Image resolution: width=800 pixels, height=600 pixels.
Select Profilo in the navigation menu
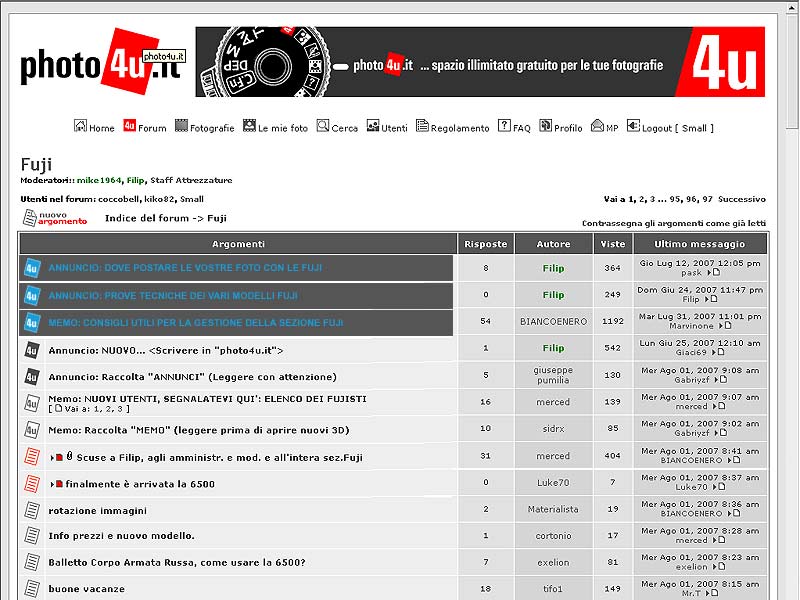568,128
